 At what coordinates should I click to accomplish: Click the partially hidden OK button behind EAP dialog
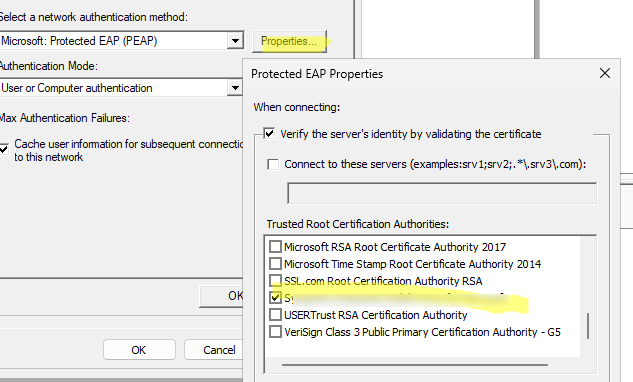pyautogui.click(x=221, y=296)
